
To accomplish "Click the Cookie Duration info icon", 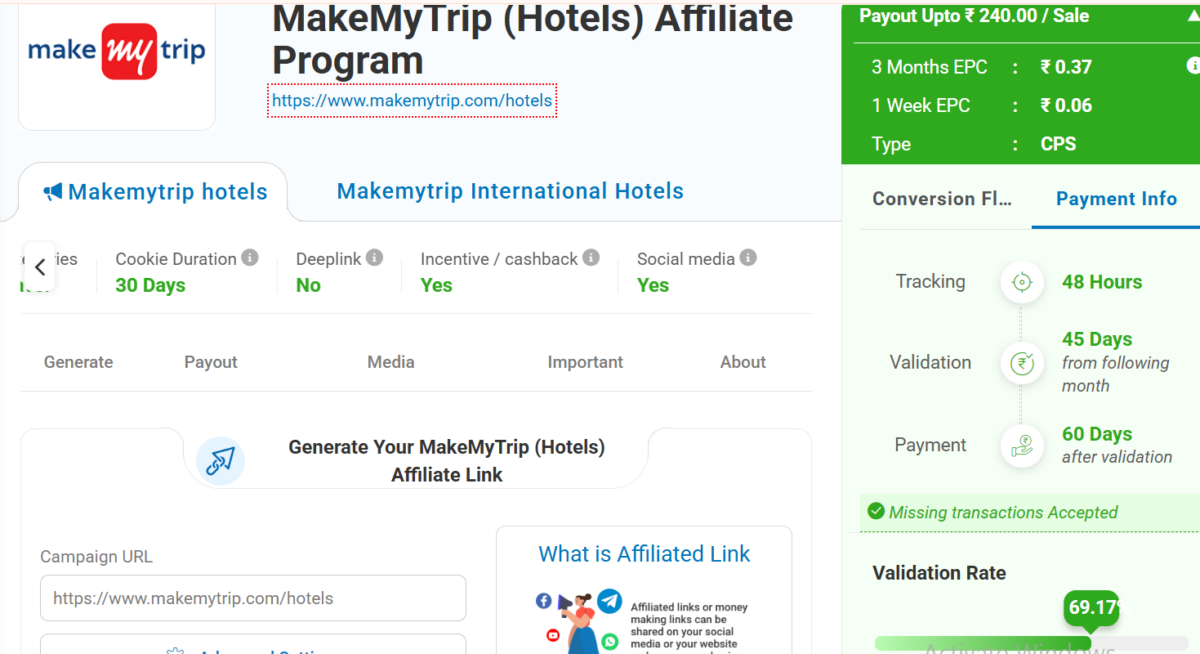I will click(250, 258).
